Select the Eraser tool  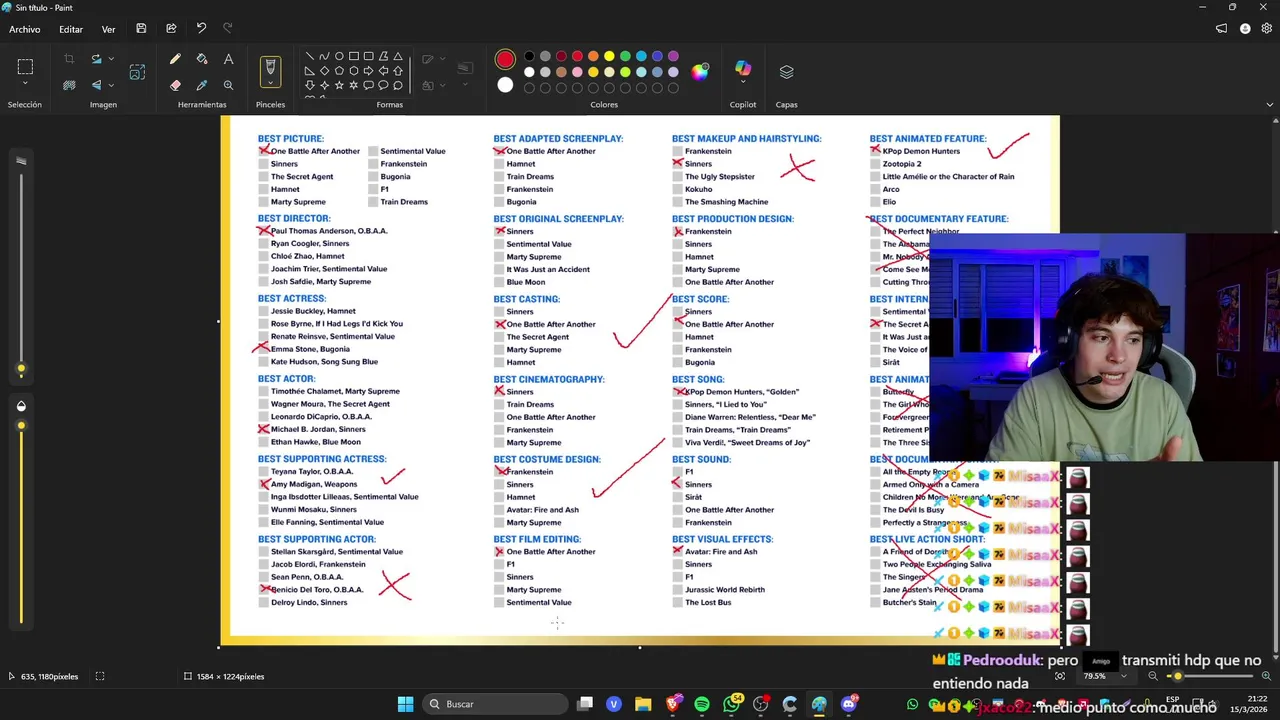point(175,85)
